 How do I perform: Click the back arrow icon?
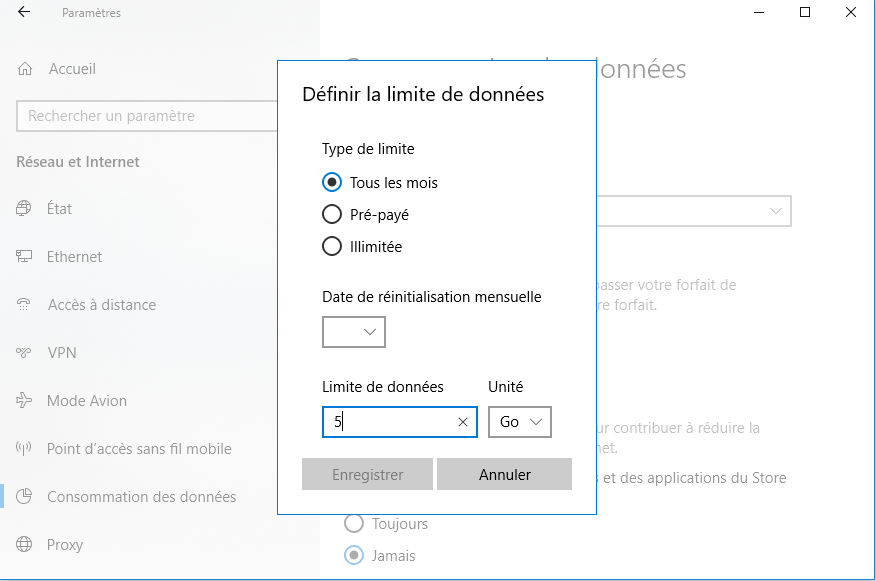click(x=24, y=13)
